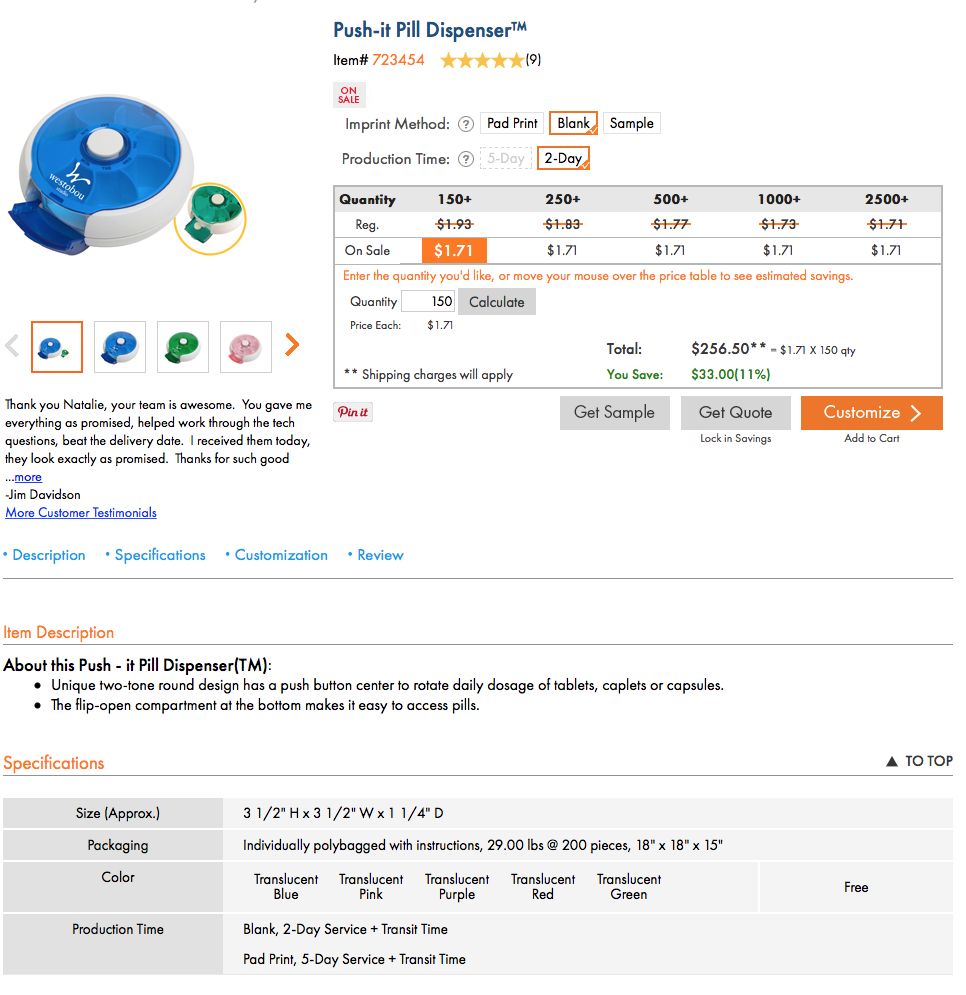Expand testimonial with the more link

[28, 477]
